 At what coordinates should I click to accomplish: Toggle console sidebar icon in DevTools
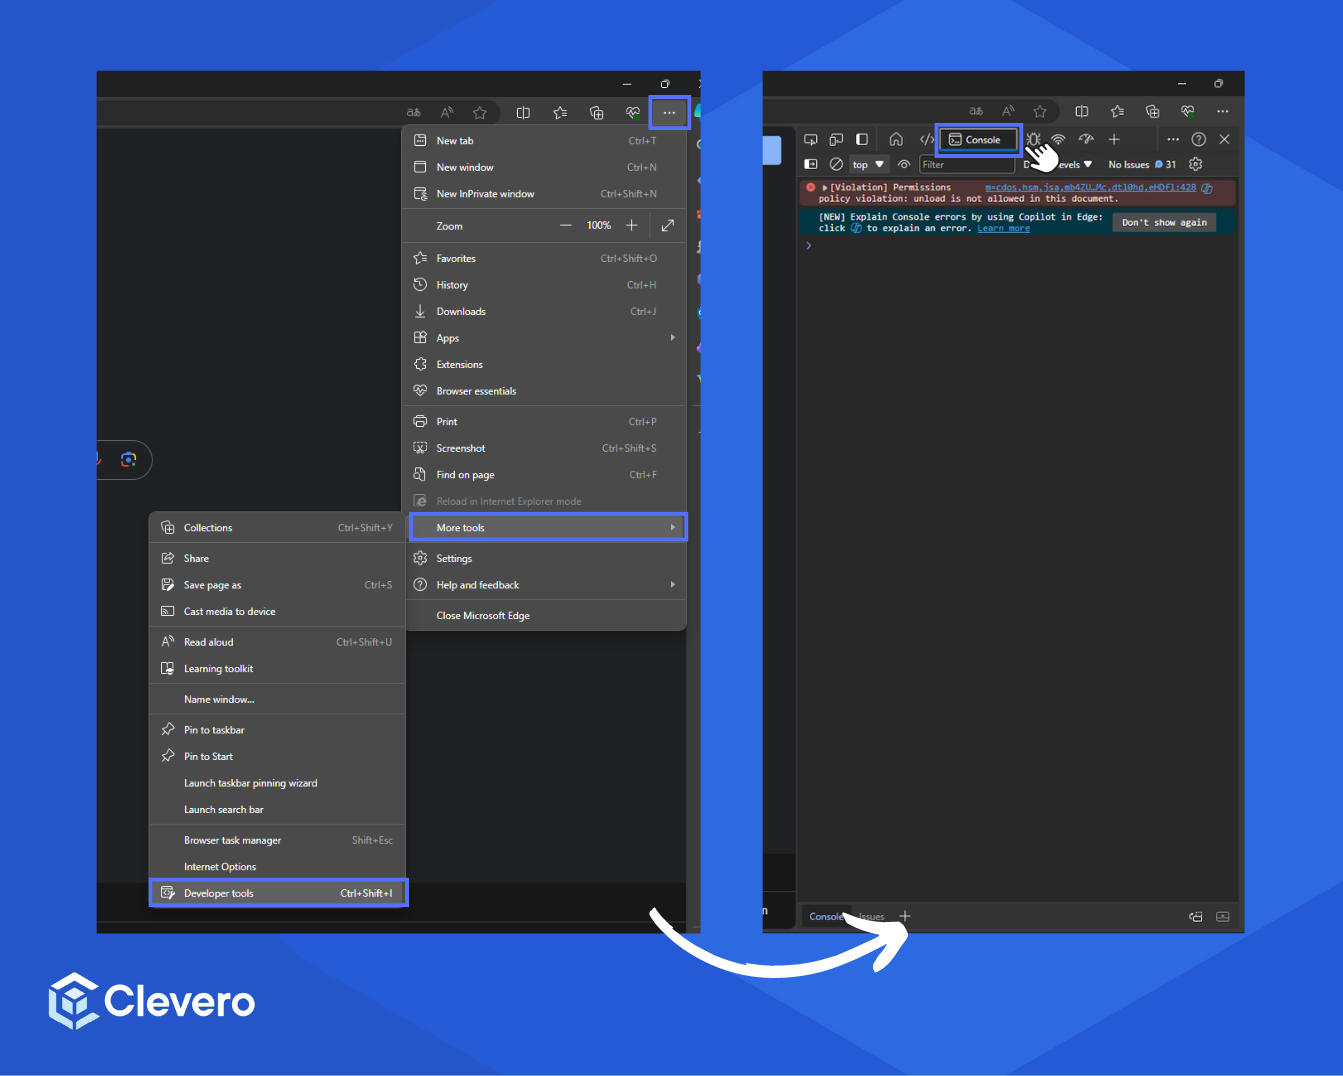pyautogui.click(x=811, y=164)
